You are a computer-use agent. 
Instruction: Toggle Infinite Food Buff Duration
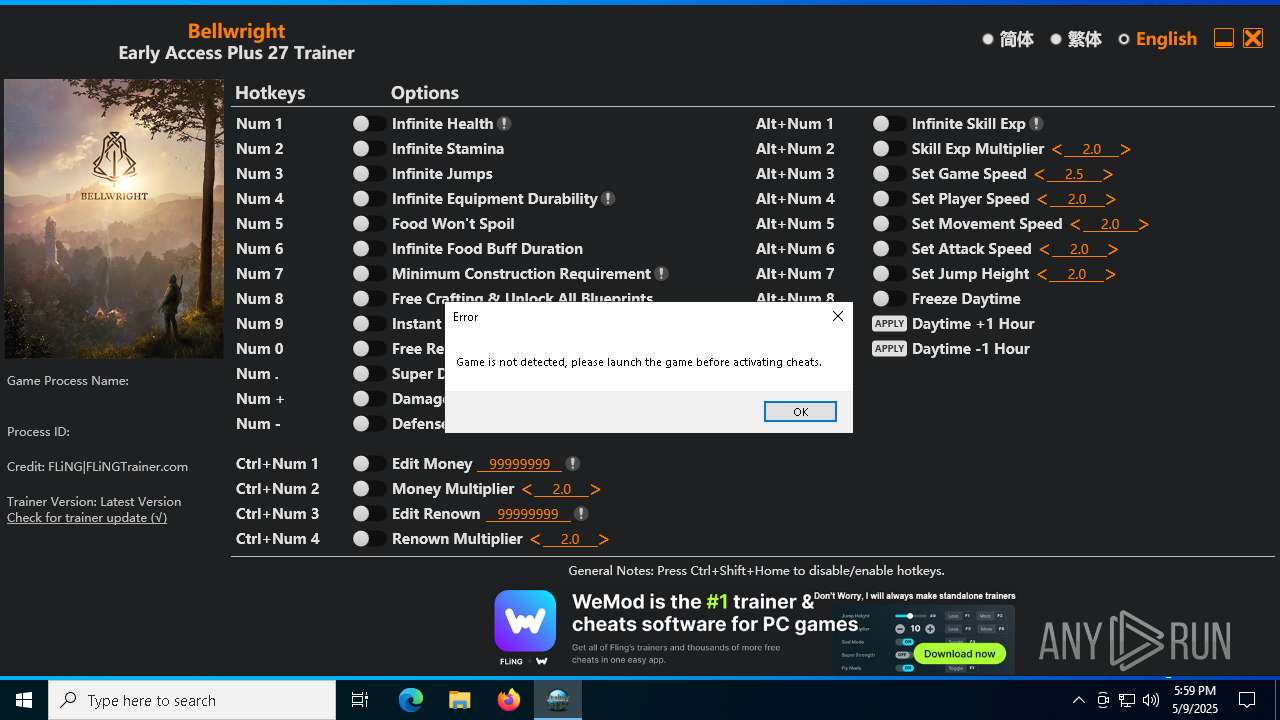369,249
